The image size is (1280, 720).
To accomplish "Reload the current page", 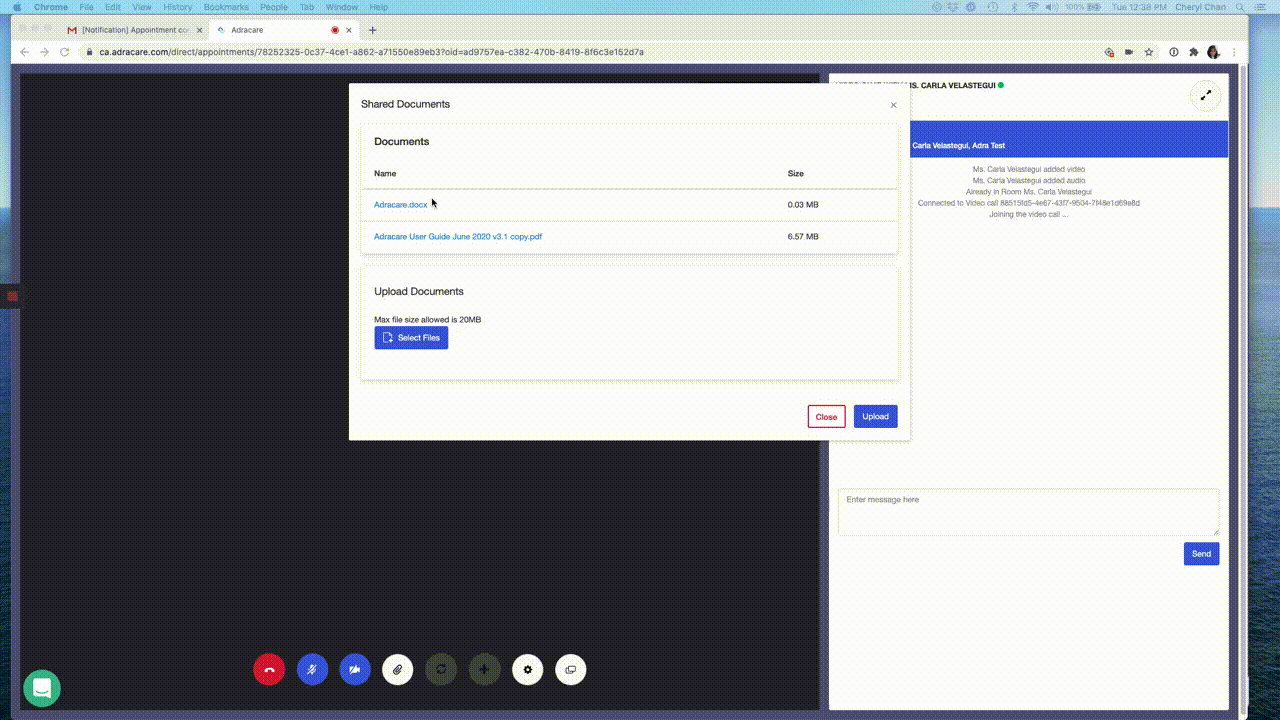I will [x=65, y=52].
